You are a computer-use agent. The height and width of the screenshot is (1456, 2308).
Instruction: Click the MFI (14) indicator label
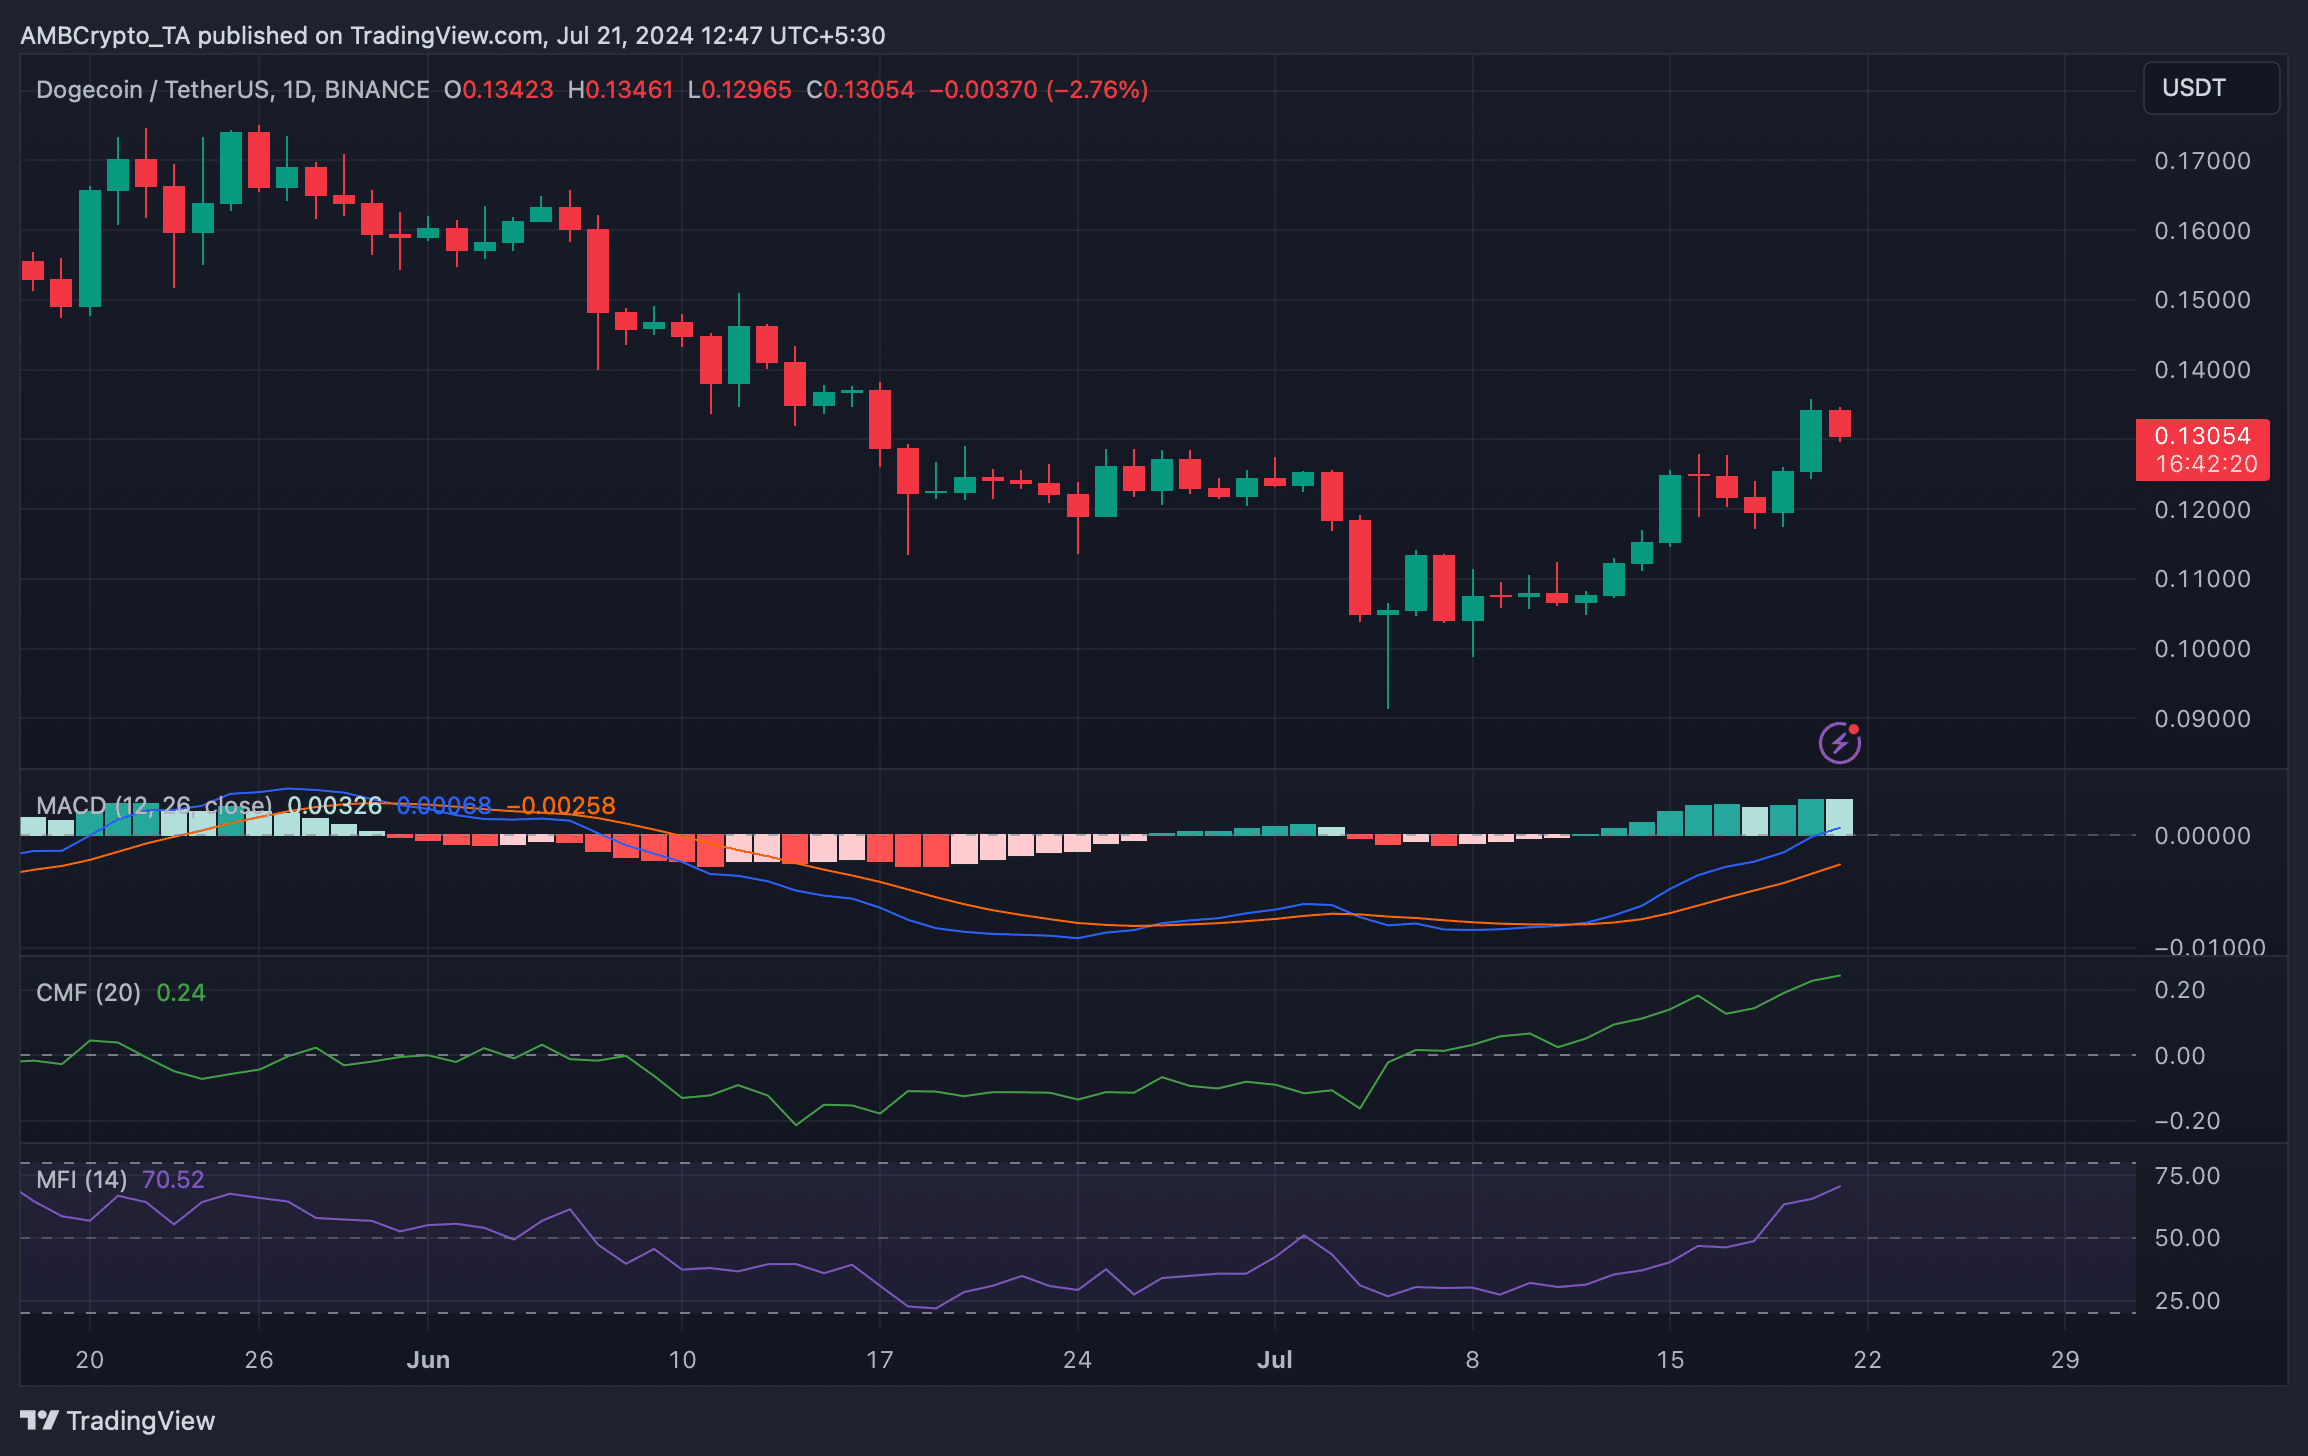click(81, 1180)
